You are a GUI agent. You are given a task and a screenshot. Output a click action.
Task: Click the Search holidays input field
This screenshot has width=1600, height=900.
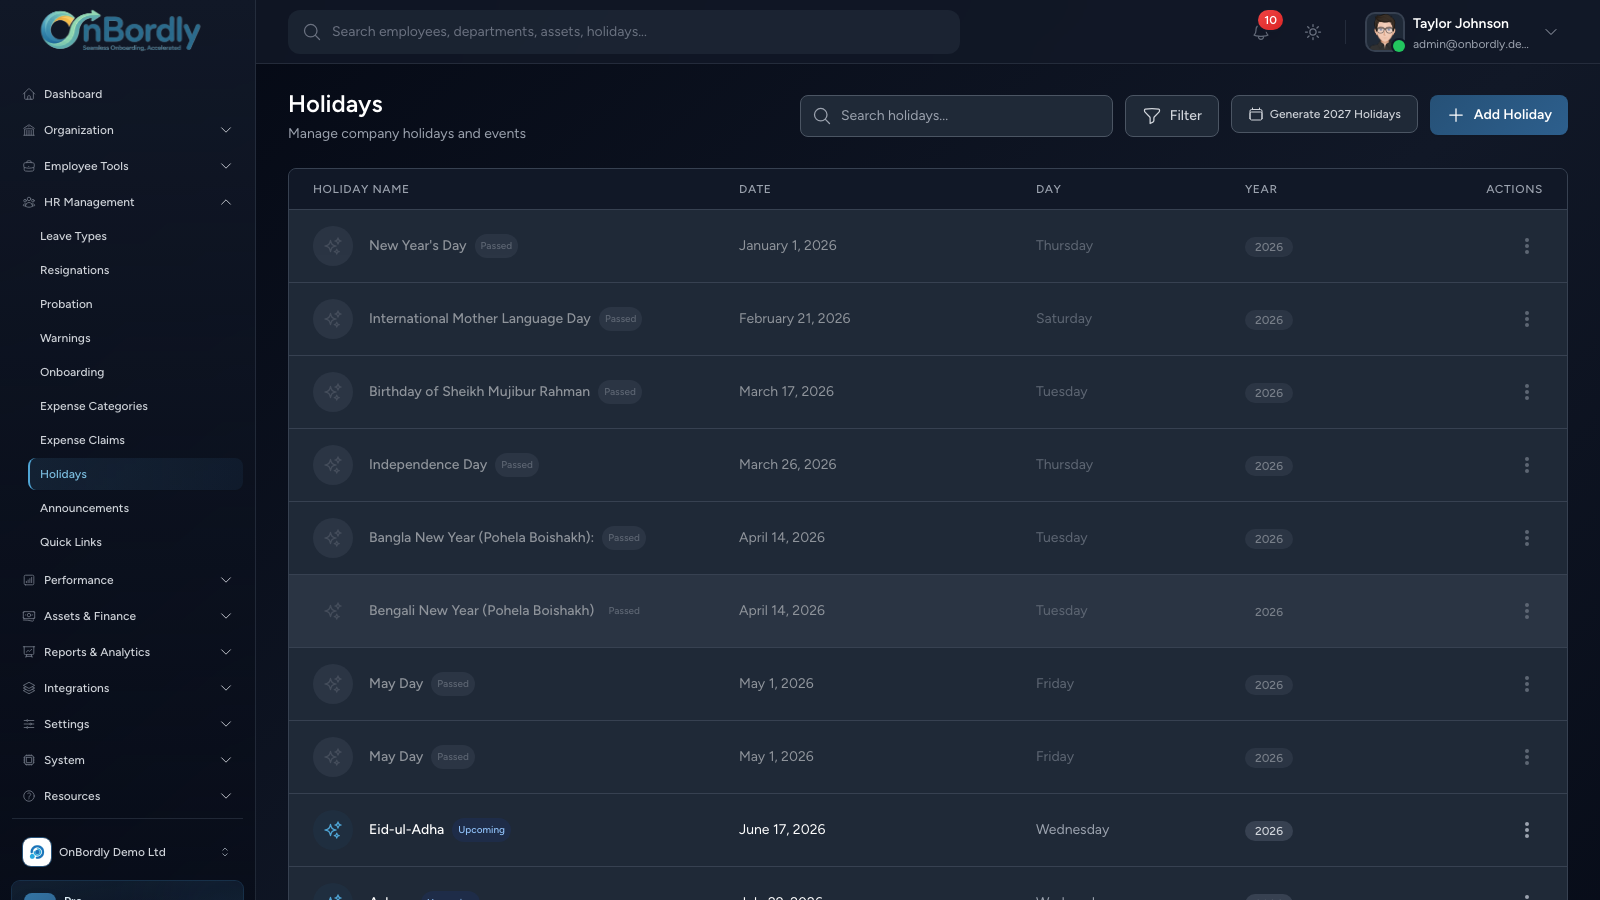[956, 116]
